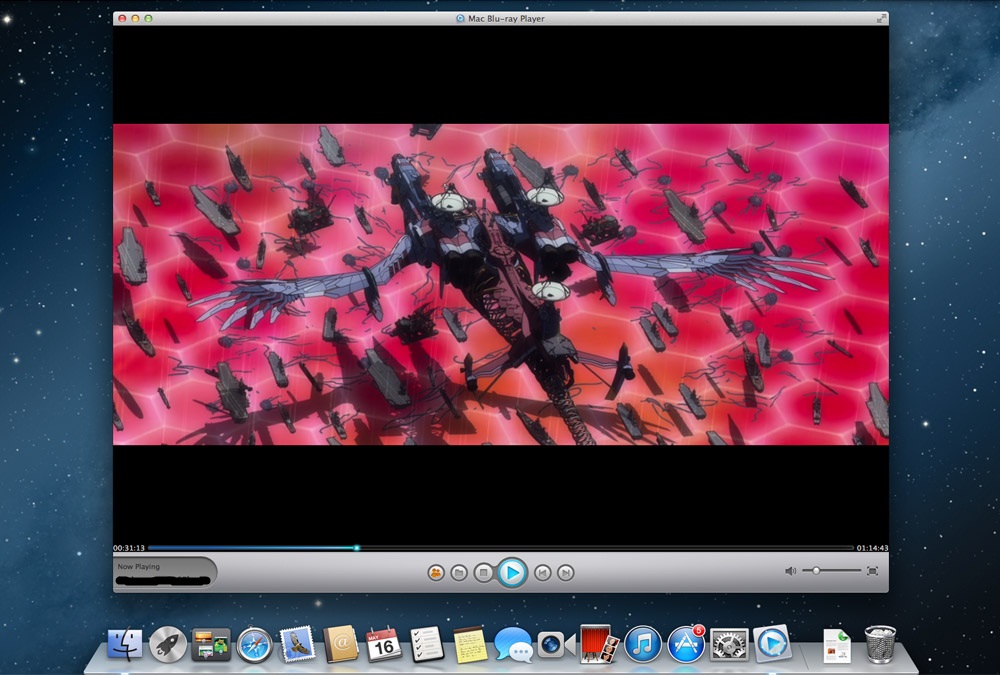Open Mac Blu-ray Player from the Dock
Image resolution: width=1000 pixels, height=675 pixels.
(772, 643)
